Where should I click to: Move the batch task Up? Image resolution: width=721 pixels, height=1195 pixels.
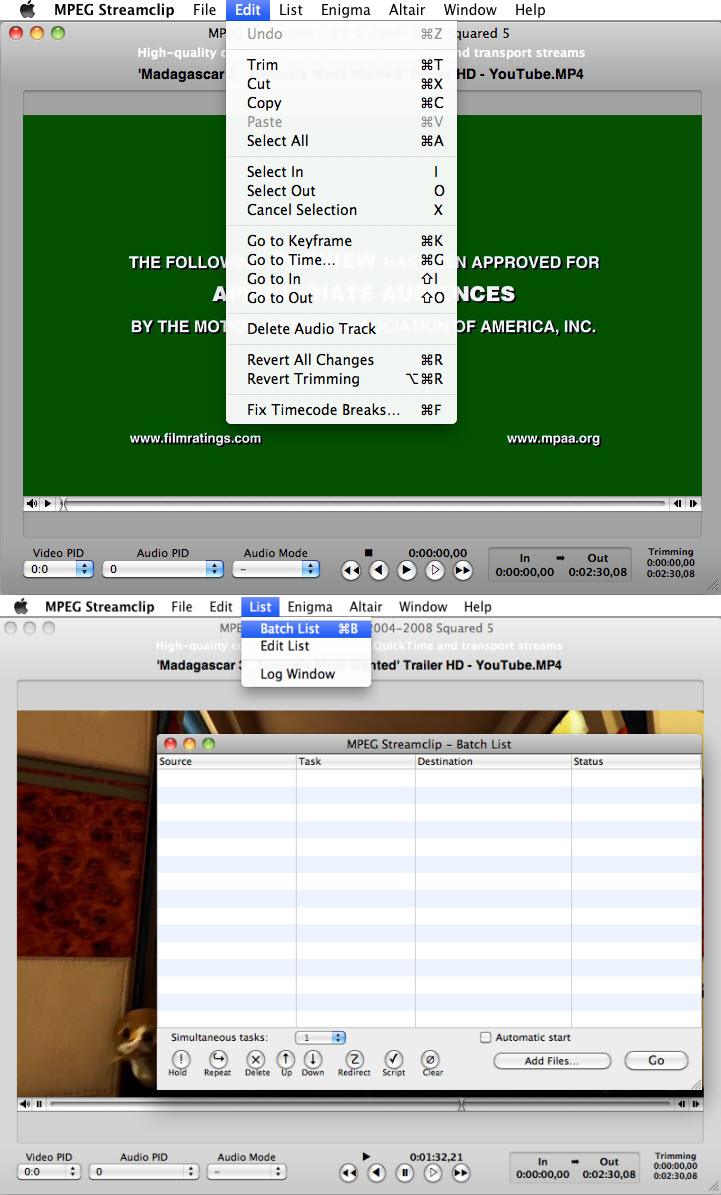pos(285,1059)
